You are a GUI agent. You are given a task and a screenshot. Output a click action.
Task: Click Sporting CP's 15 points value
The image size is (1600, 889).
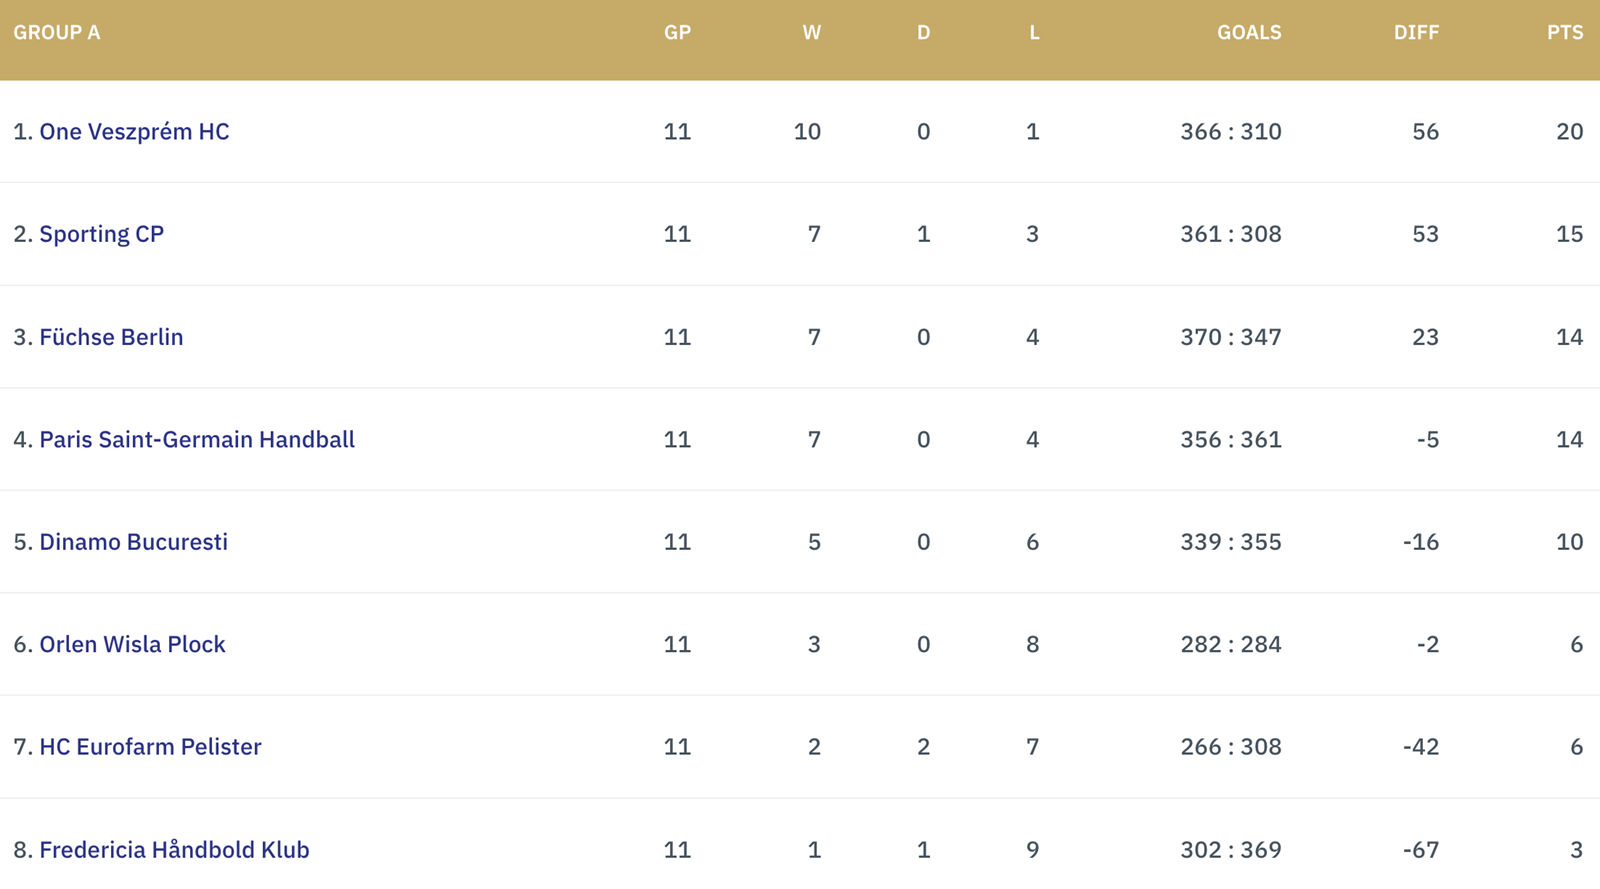tap(1569, 234)
